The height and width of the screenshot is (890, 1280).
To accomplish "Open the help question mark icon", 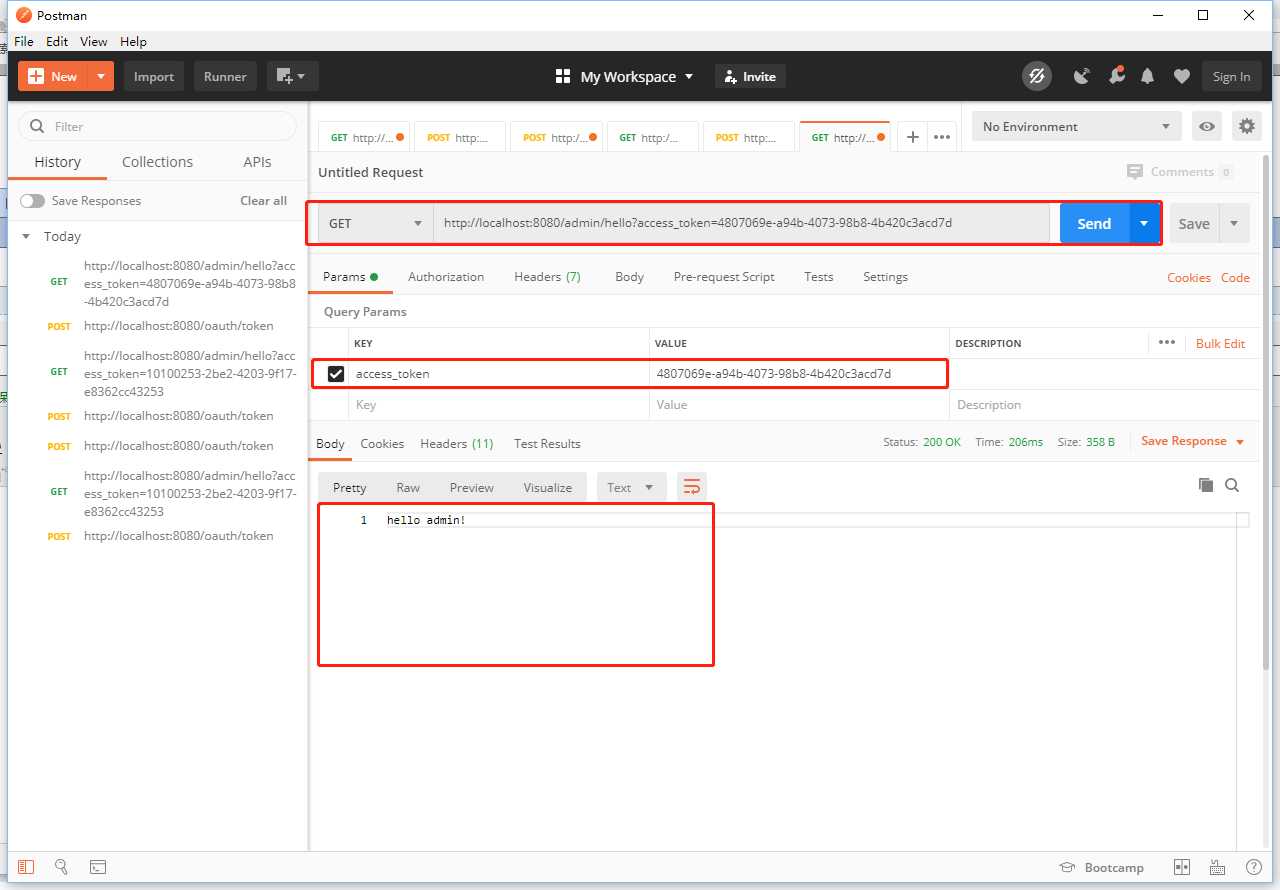I will 1253,867.
